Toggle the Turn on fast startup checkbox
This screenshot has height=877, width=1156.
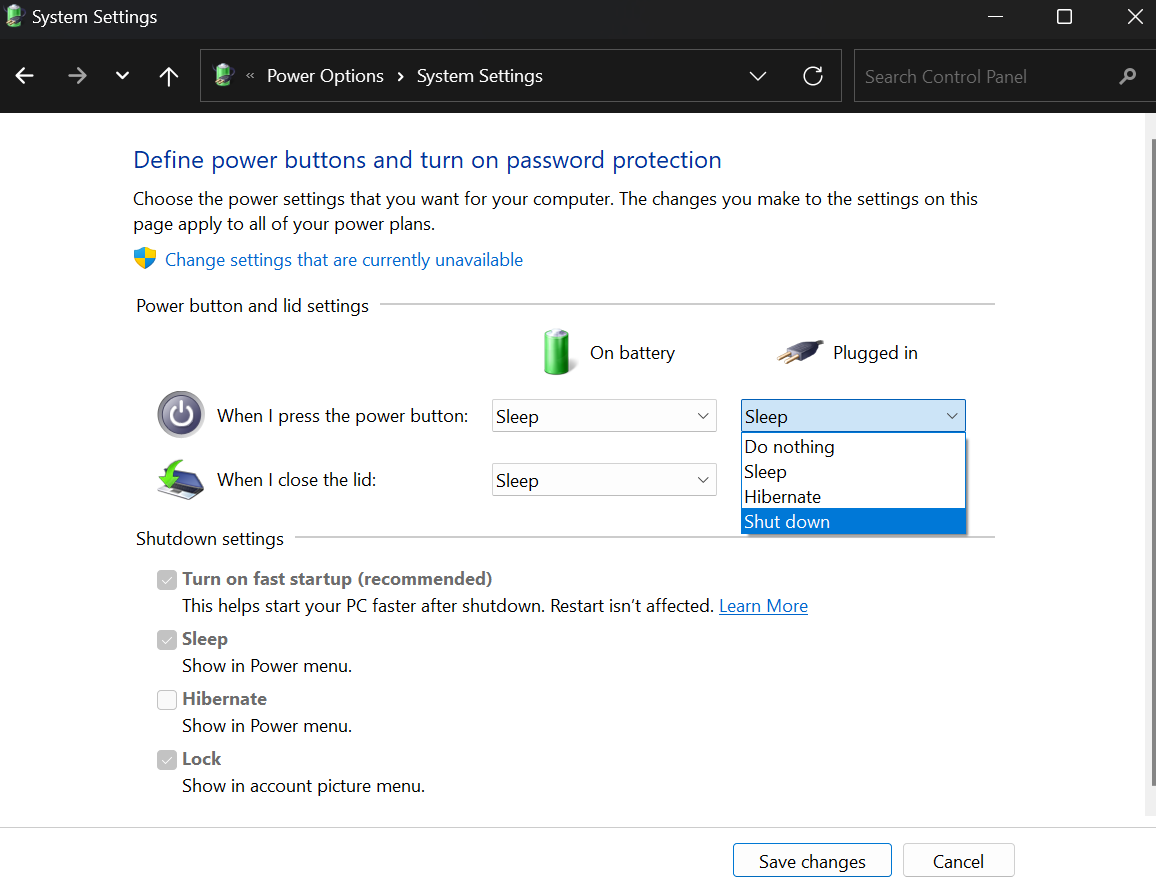click(x=167, y=580)
